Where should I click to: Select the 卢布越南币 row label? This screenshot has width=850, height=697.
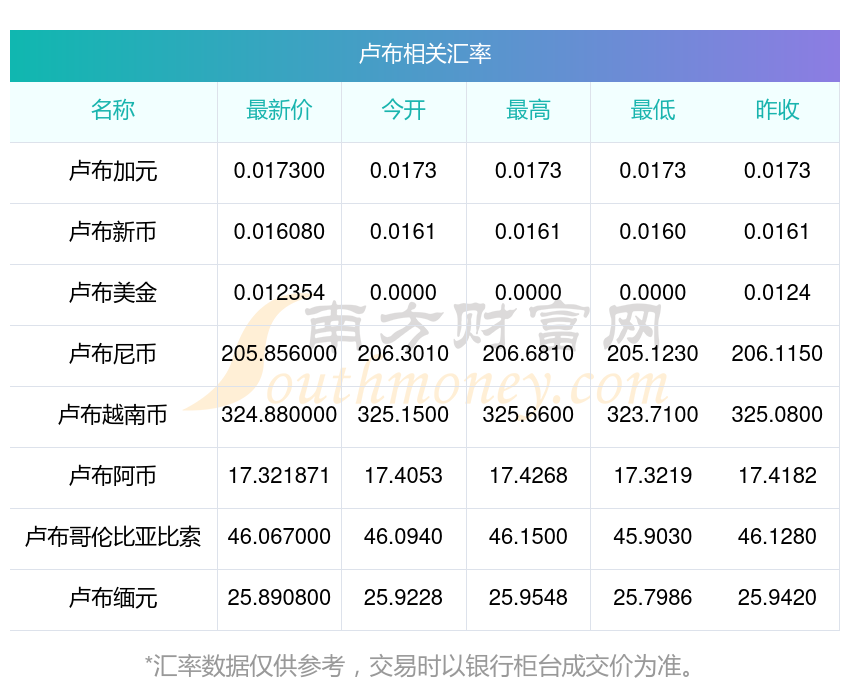point(113,415)
